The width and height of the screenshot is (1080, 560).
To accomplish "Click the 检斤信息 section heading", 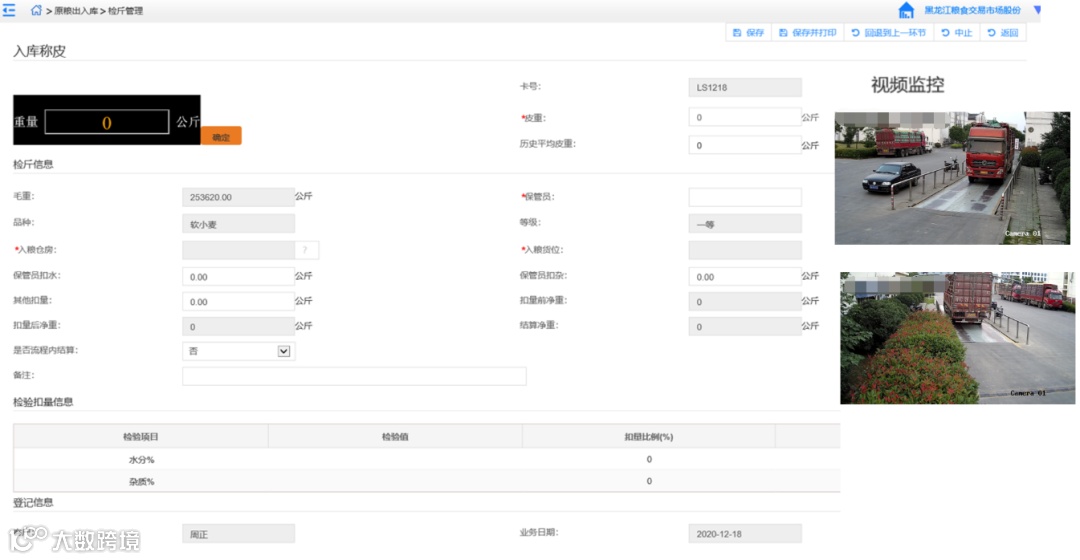I will click(33, 164).
